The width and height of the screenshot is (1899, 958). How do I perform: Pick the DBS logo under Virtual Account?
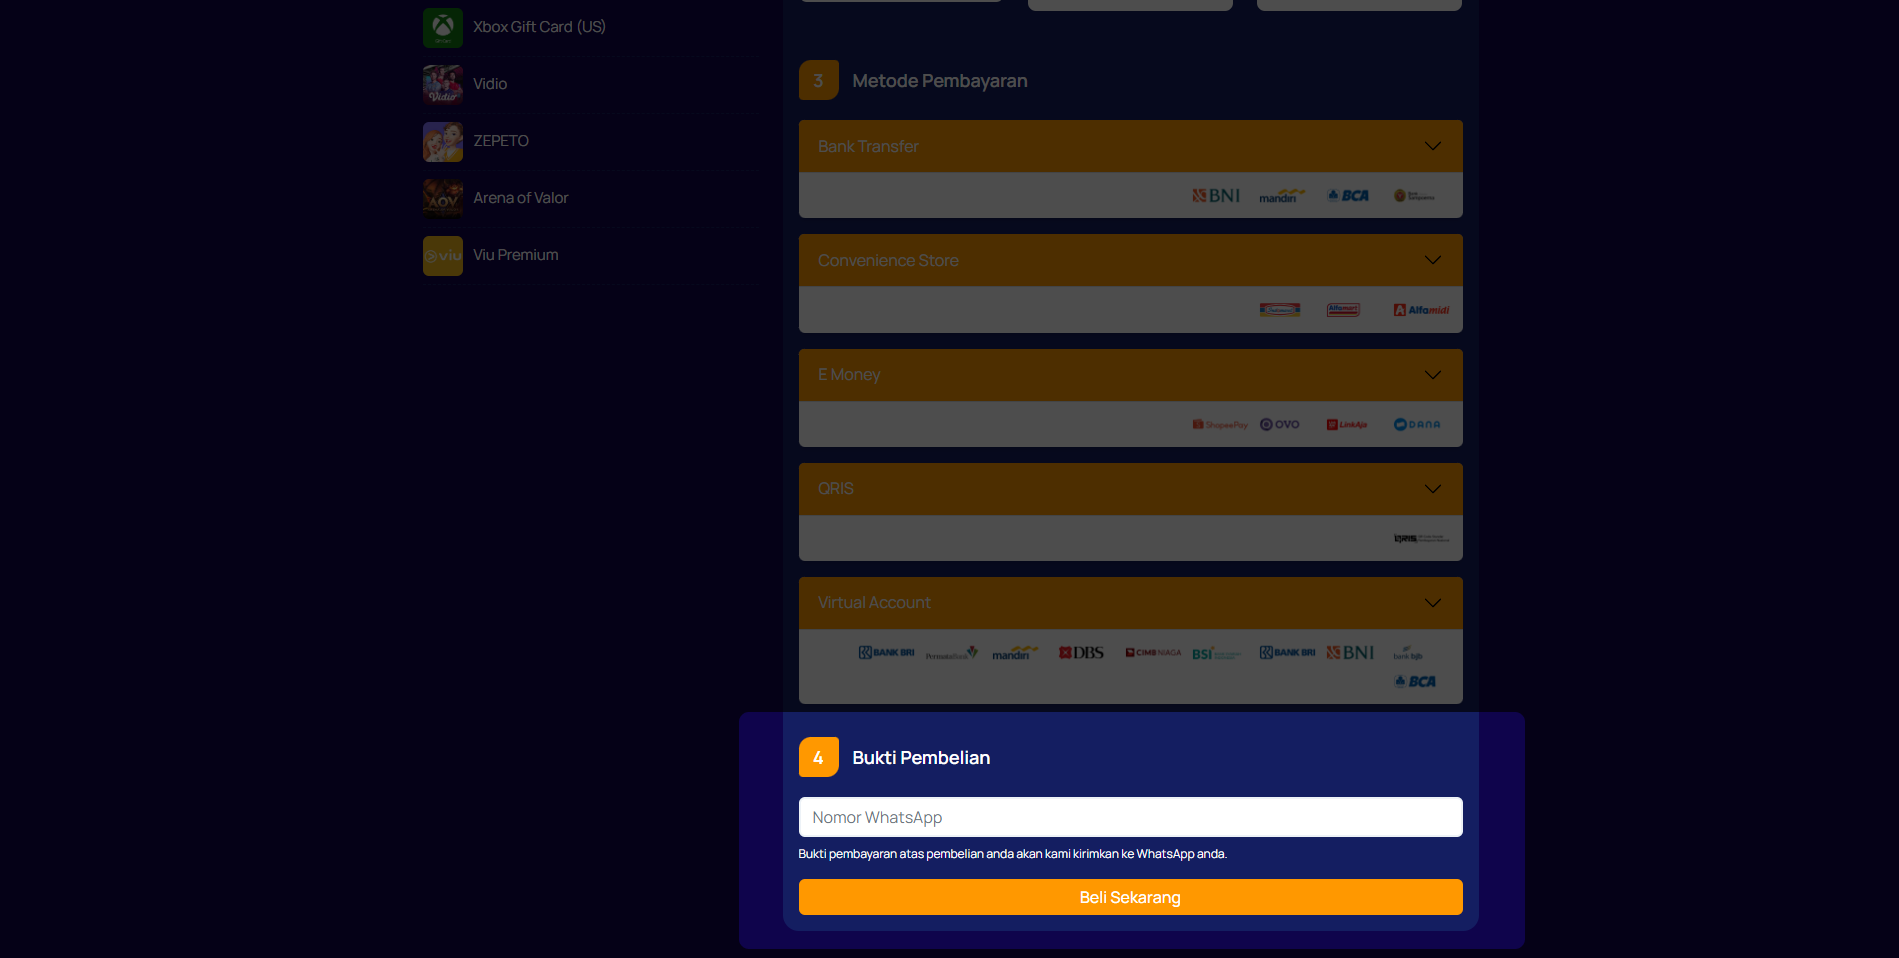(1081, 653)
